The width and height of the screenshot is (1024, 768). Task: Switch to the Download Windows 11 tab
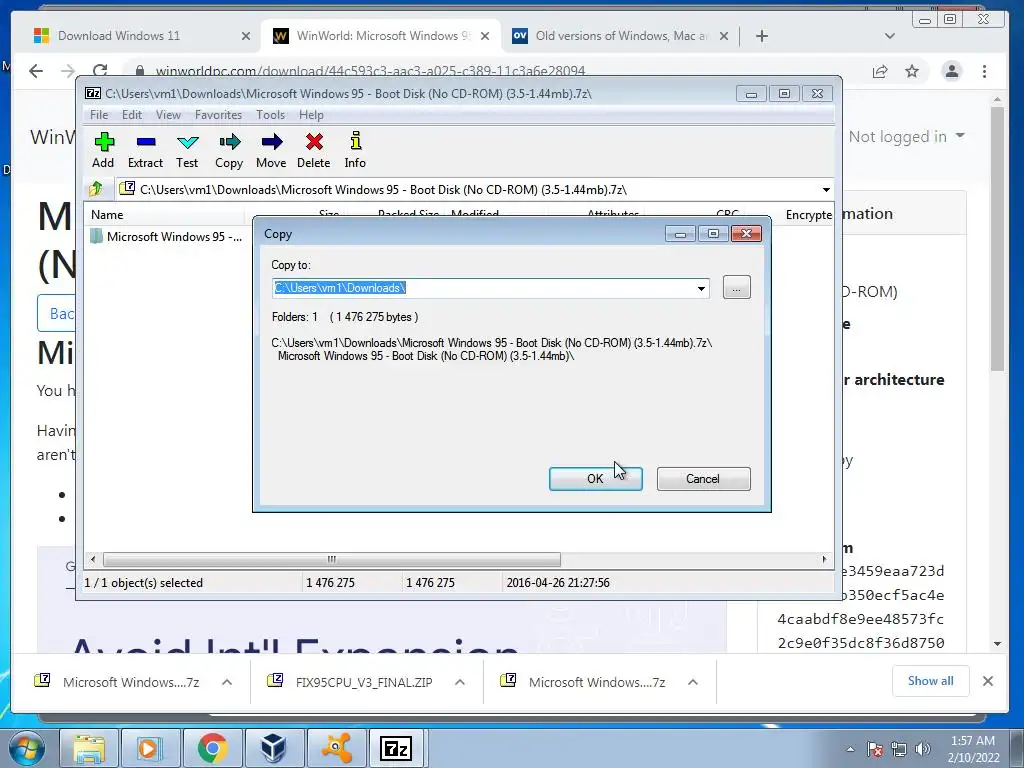coord(119,36)
